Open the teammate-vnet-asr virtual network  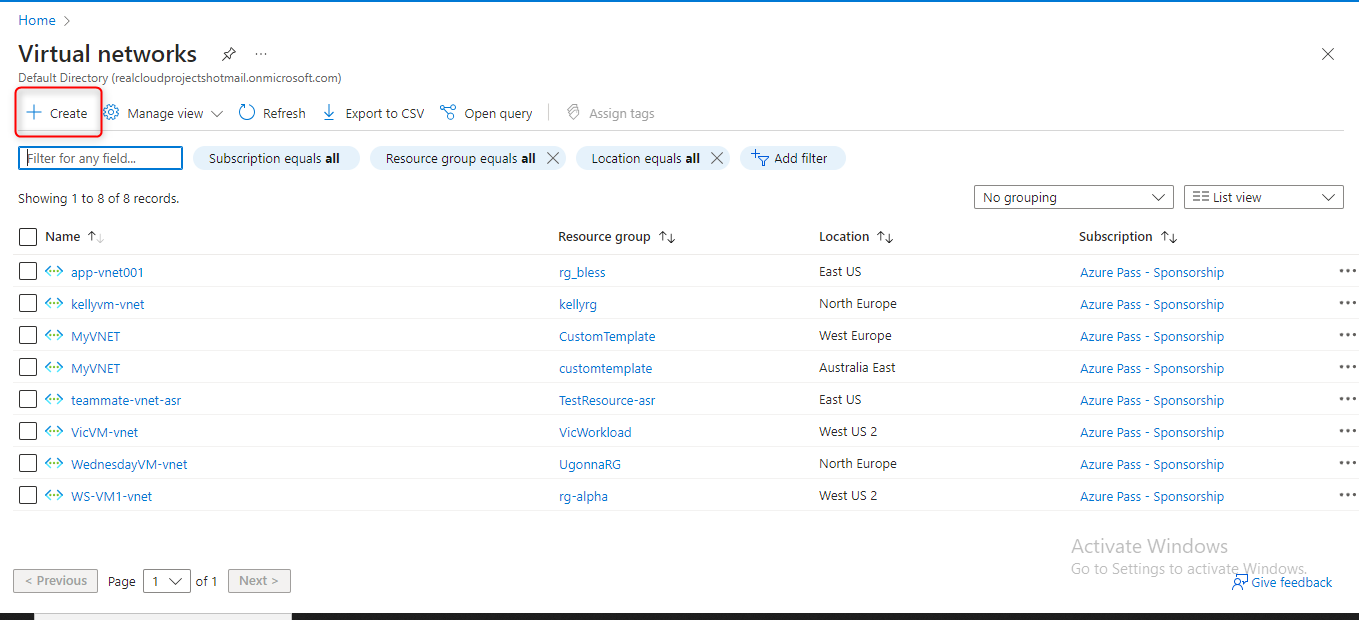[x=126, y=400]
